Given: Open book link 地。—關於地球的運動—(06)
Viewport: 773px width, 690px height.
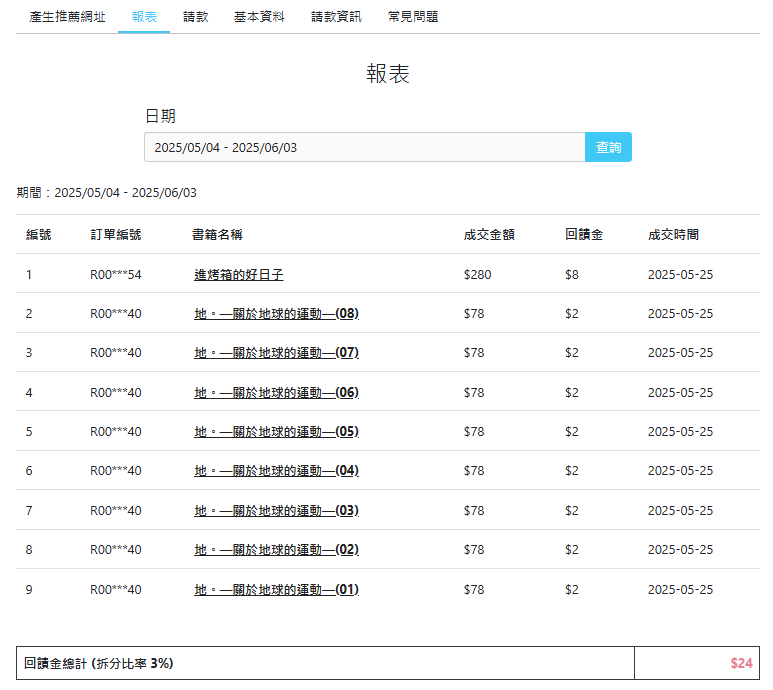Looking at the screenshot, I should tap(276, 392).
